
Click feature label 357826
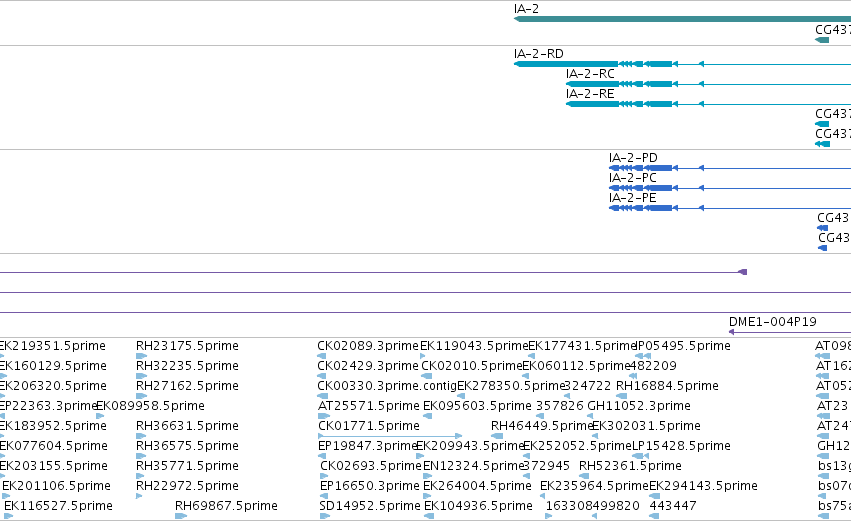(x=560, y=406)
